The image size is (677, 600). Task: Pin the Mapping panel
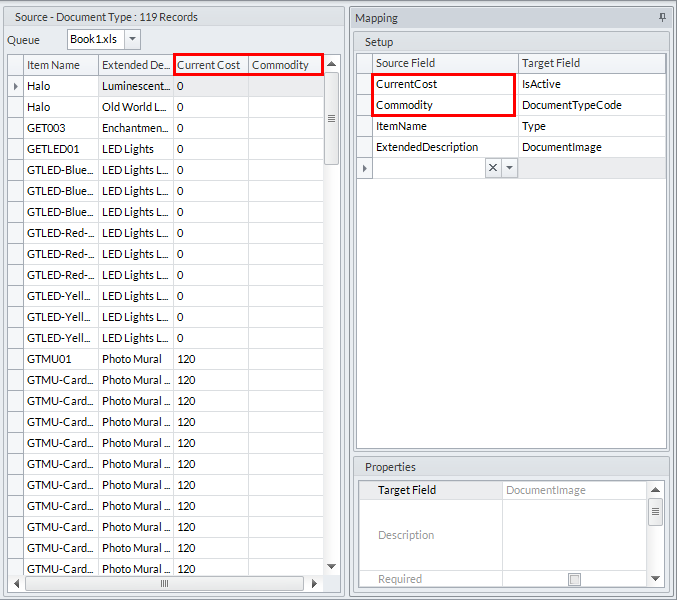pos(662,18)
